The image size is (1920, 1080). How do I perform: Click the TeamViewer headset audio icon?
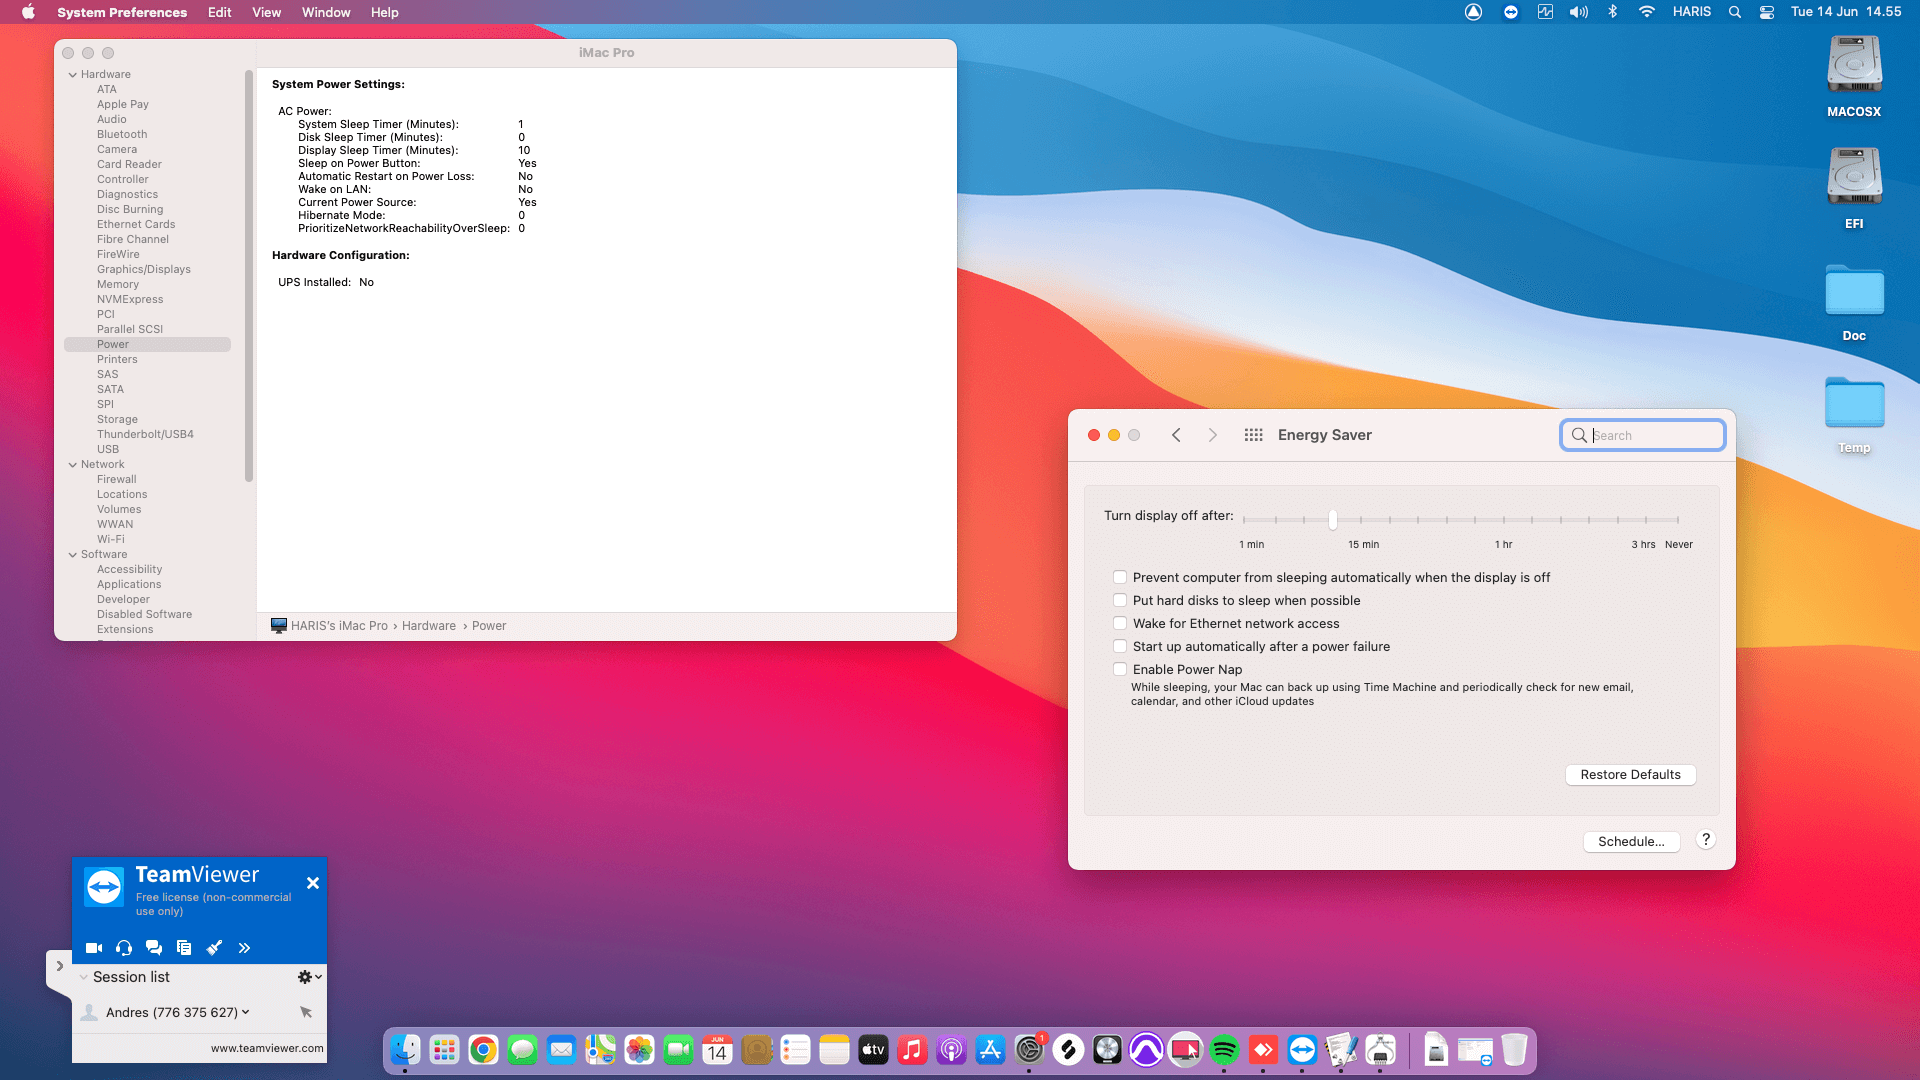(124, 948)
